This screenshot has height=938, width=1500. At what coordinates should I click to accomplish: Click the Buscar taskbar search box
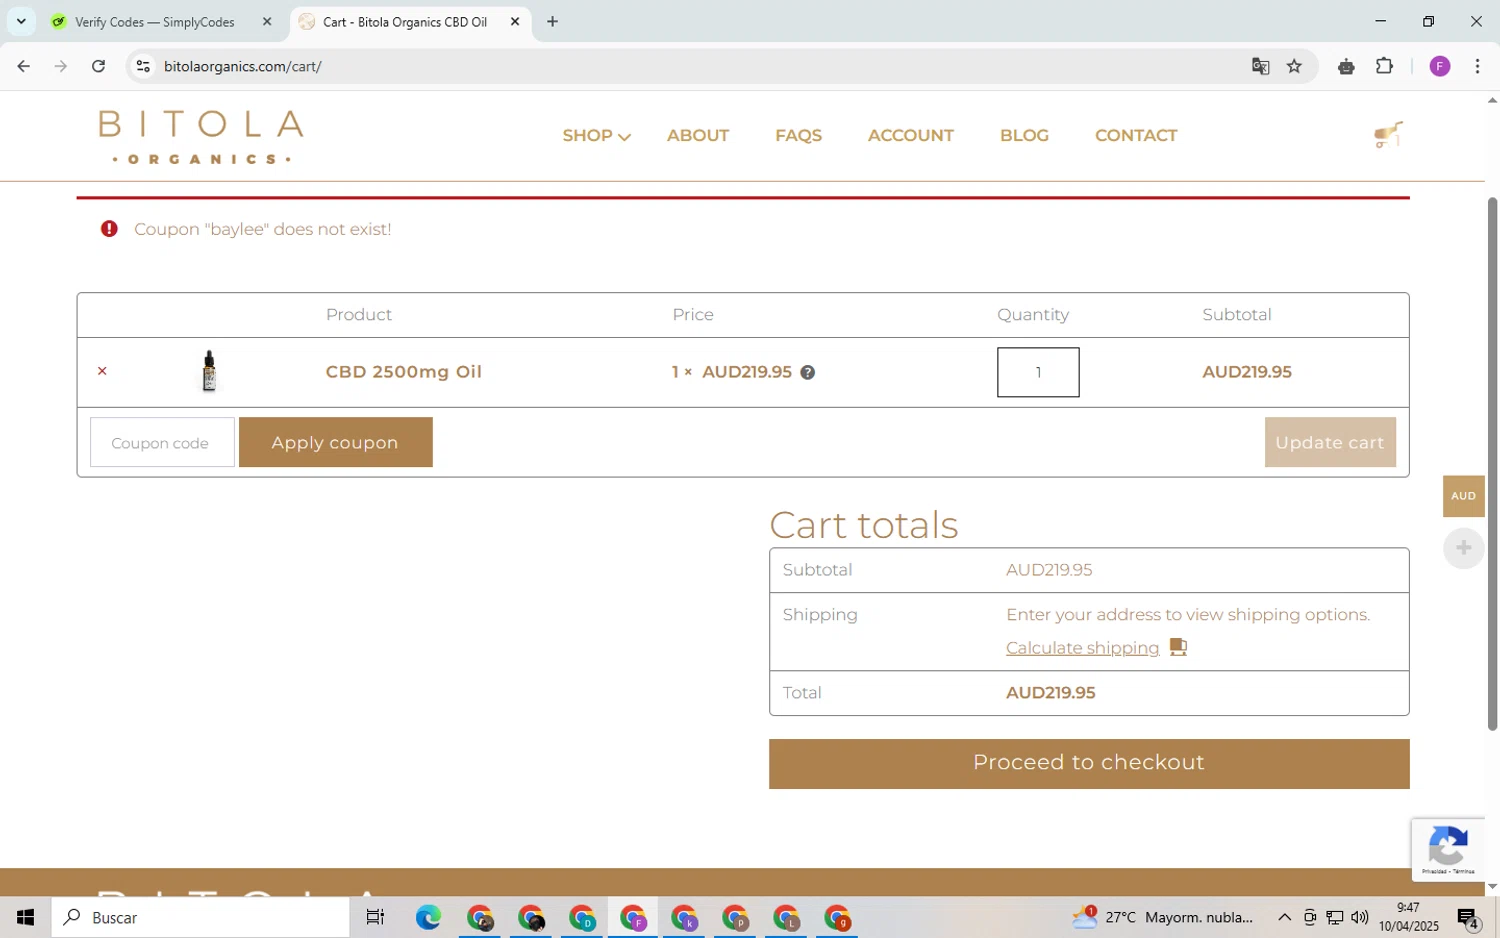click(x=200, y=917)
